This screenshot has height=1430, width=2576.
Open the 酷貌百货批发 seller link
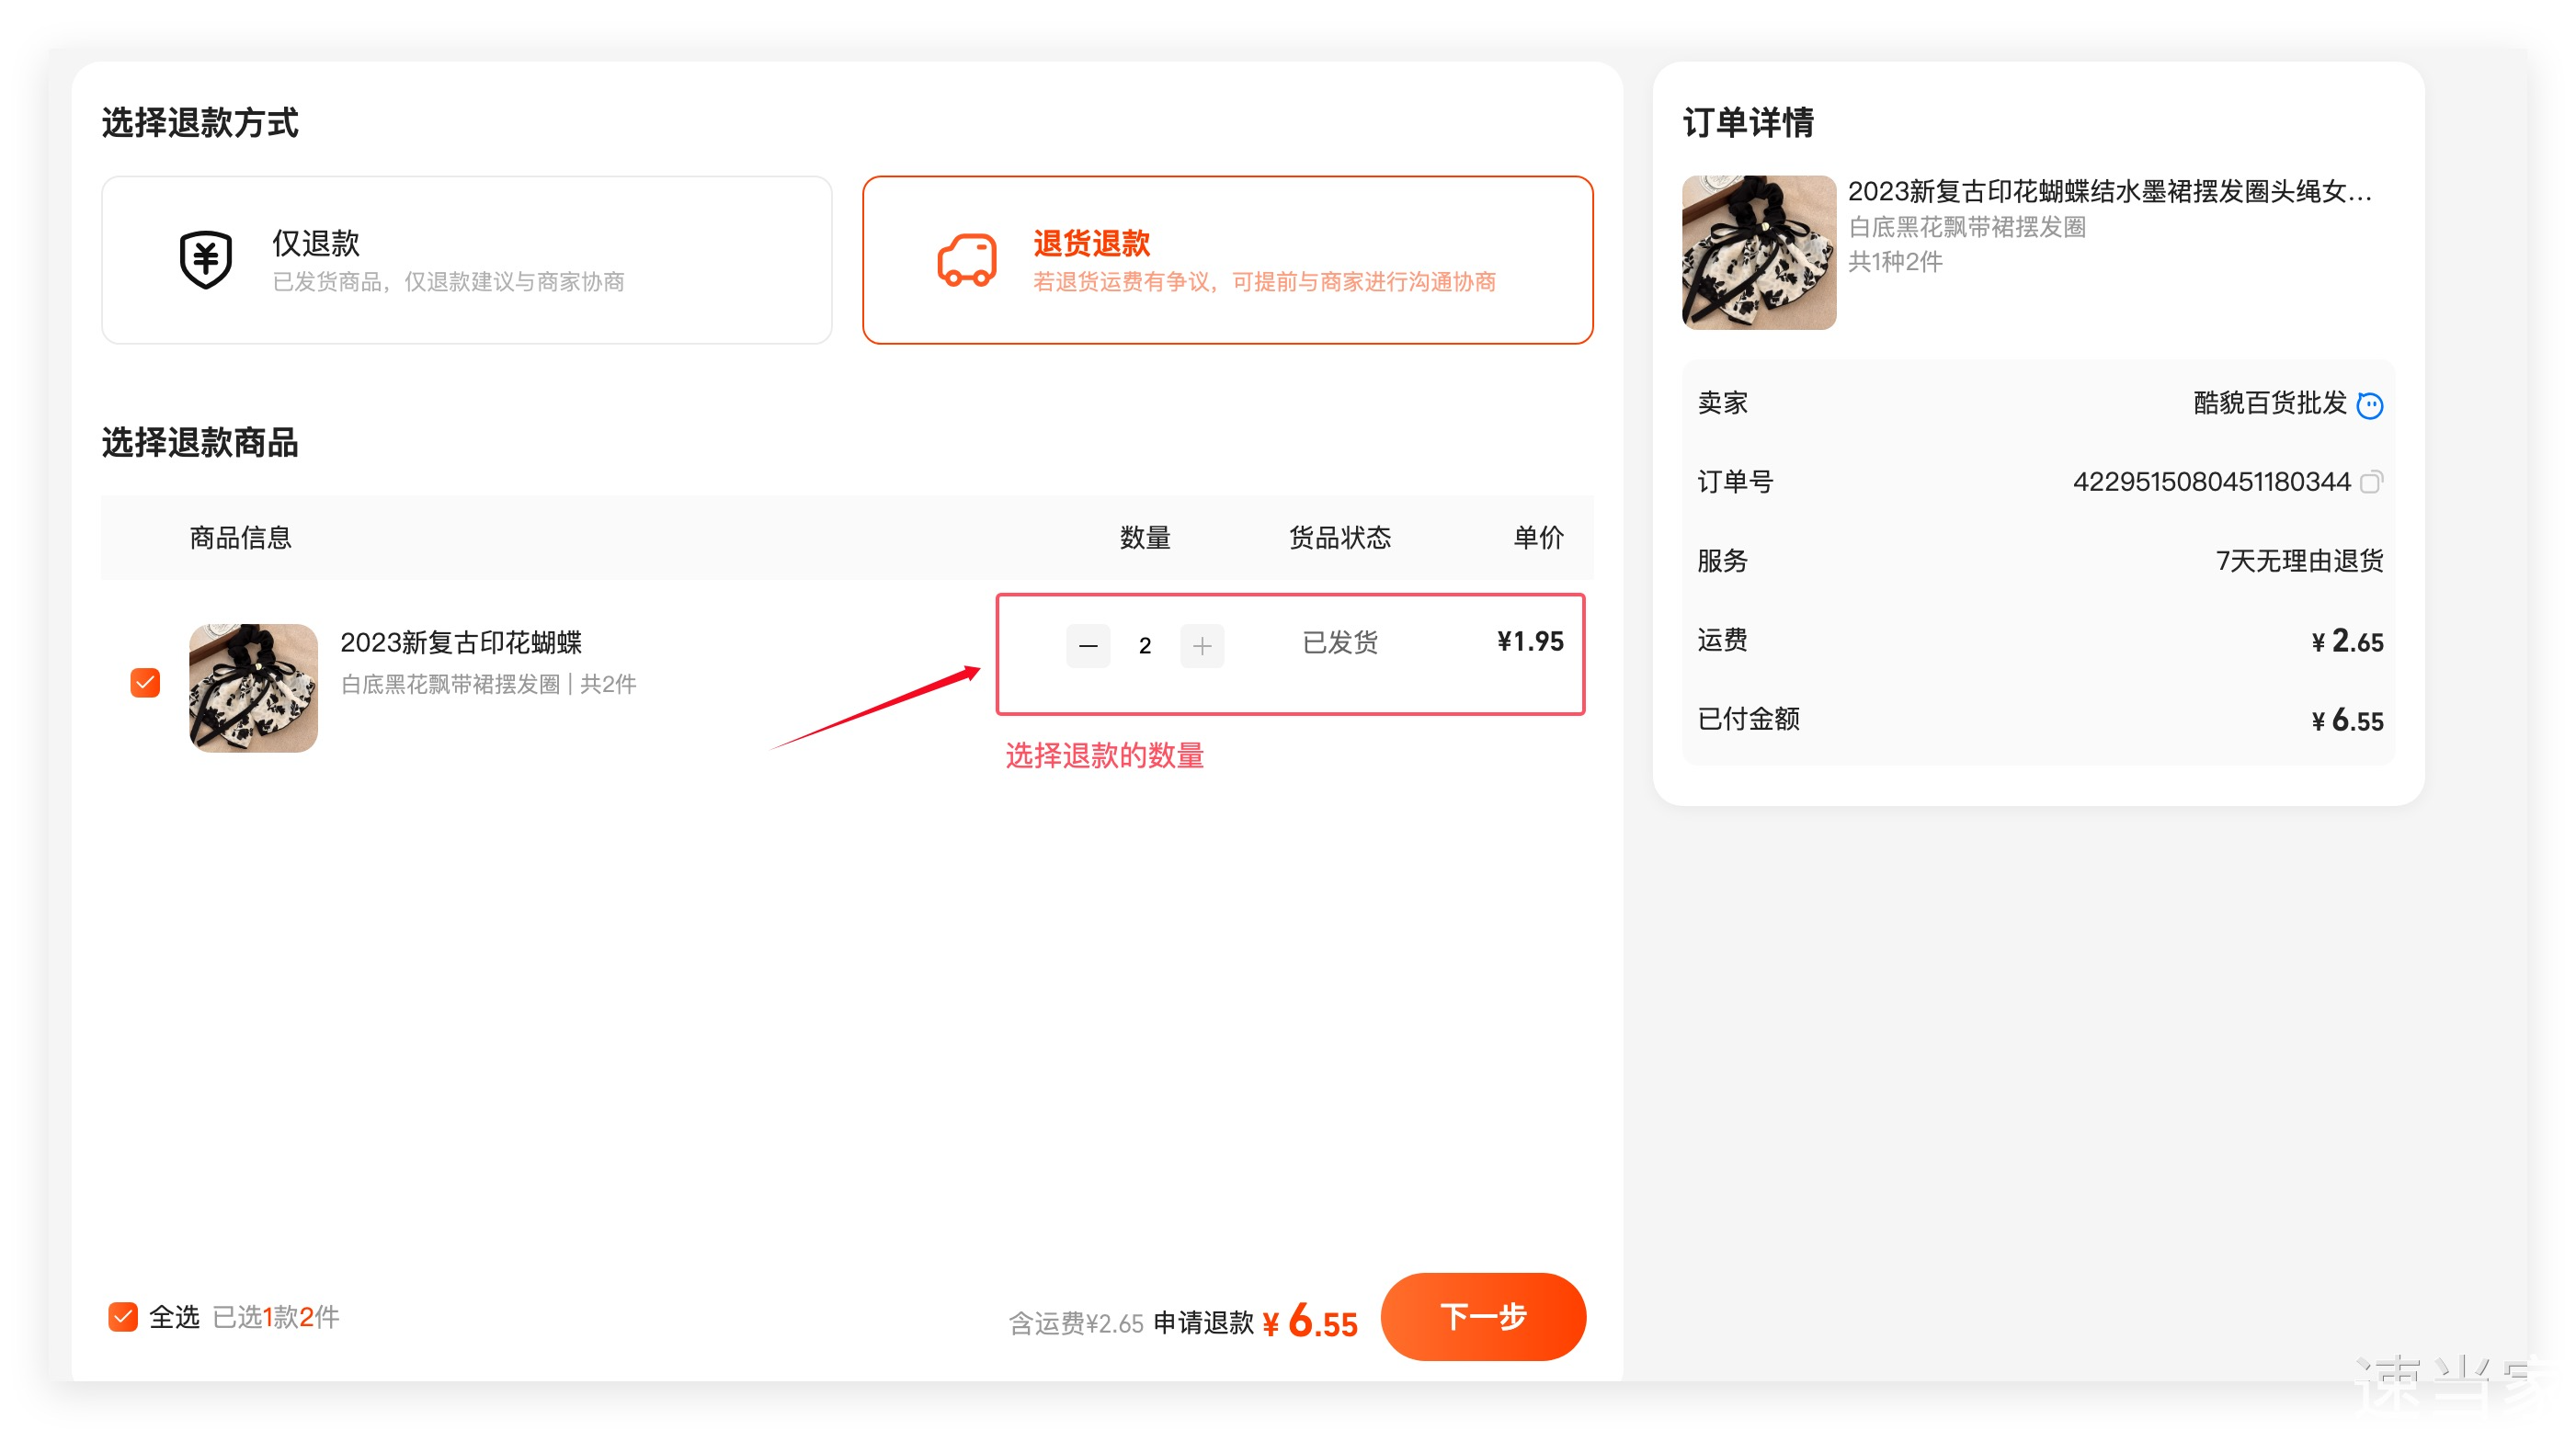click(2269, 403)
